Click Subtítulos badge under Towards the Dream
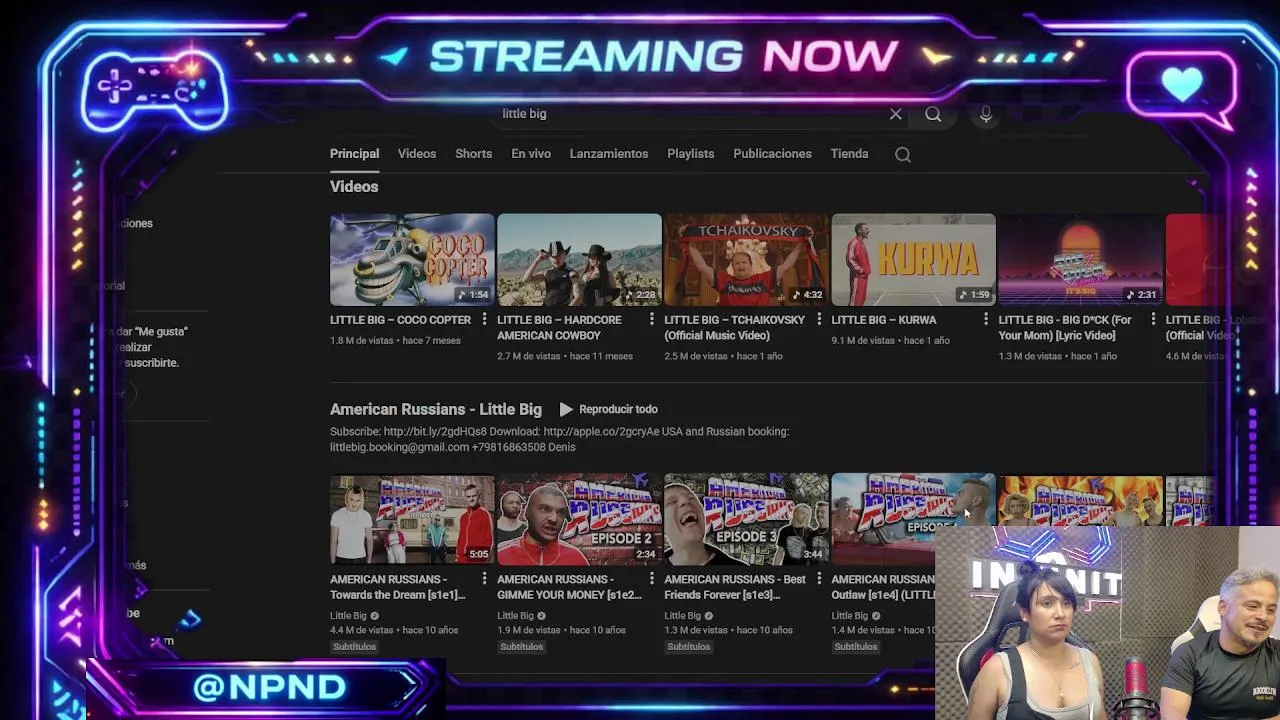Screen dimensions: 1280x720 click(354, 647)
